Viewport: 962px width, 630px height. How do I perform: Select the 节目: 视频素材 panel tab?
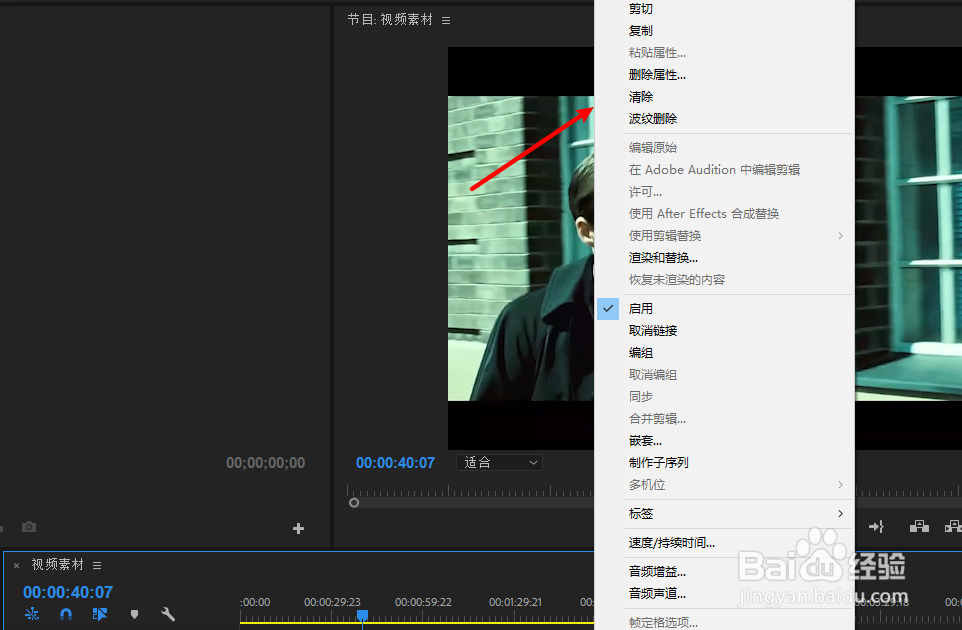point(390,20)
